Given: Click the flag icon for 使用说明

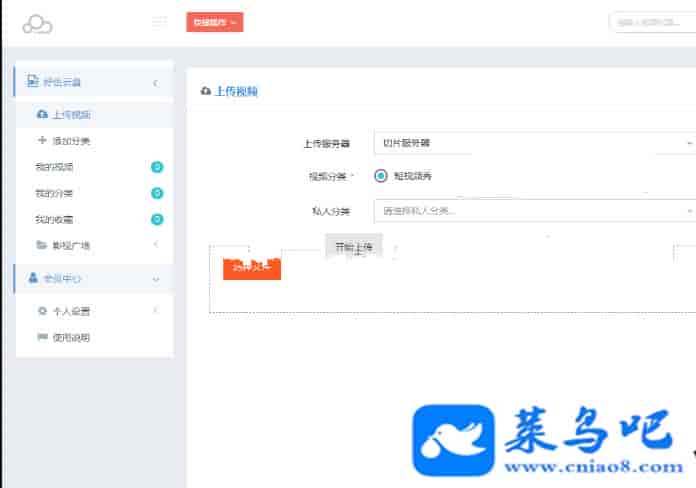Looking at the screenshot, I should [x=42, y=337].
